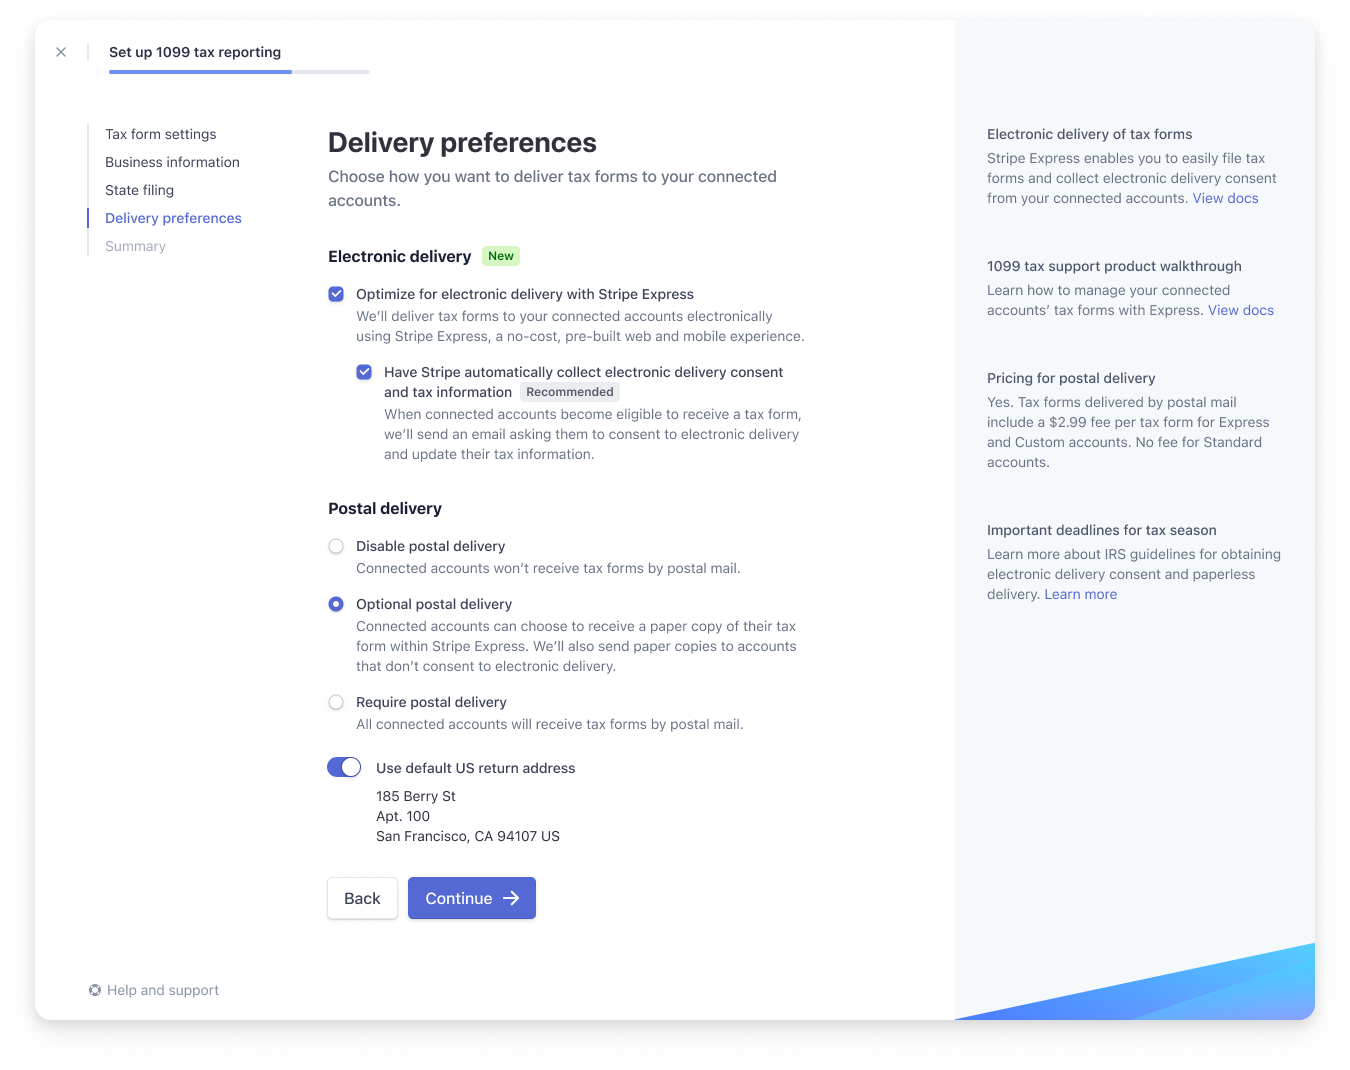This screenshot has height=1070, width=1350.
Task: Click the Delivery preferences heading
Action: tap(462, 143)
